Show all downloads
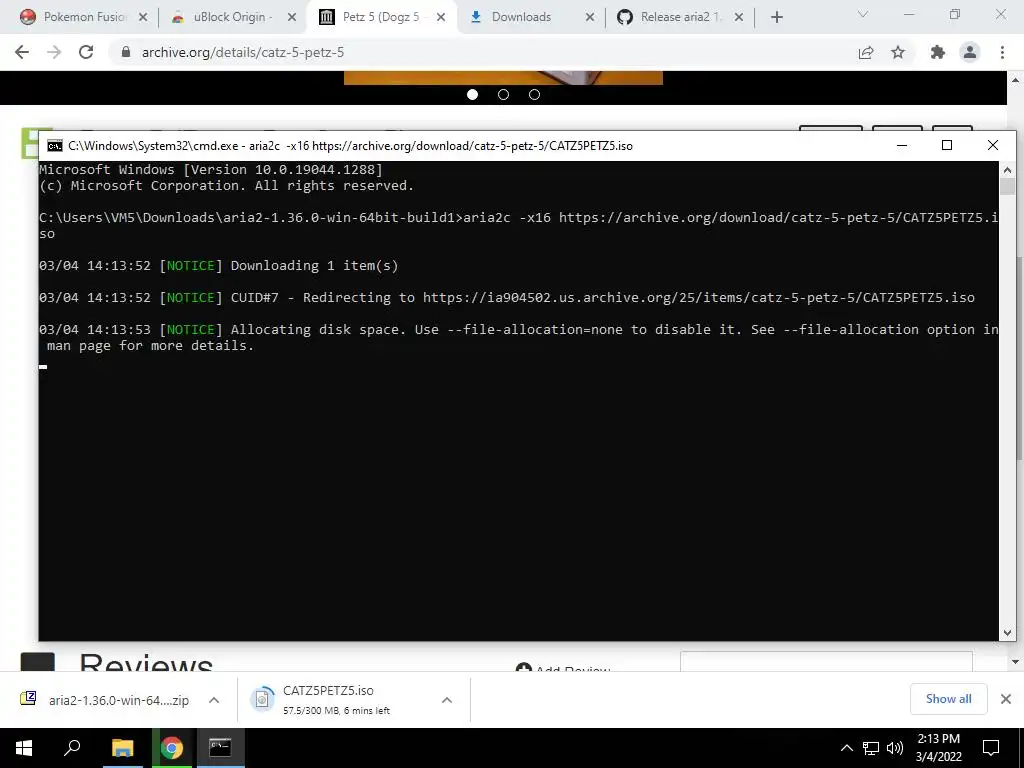 point(948,699)
